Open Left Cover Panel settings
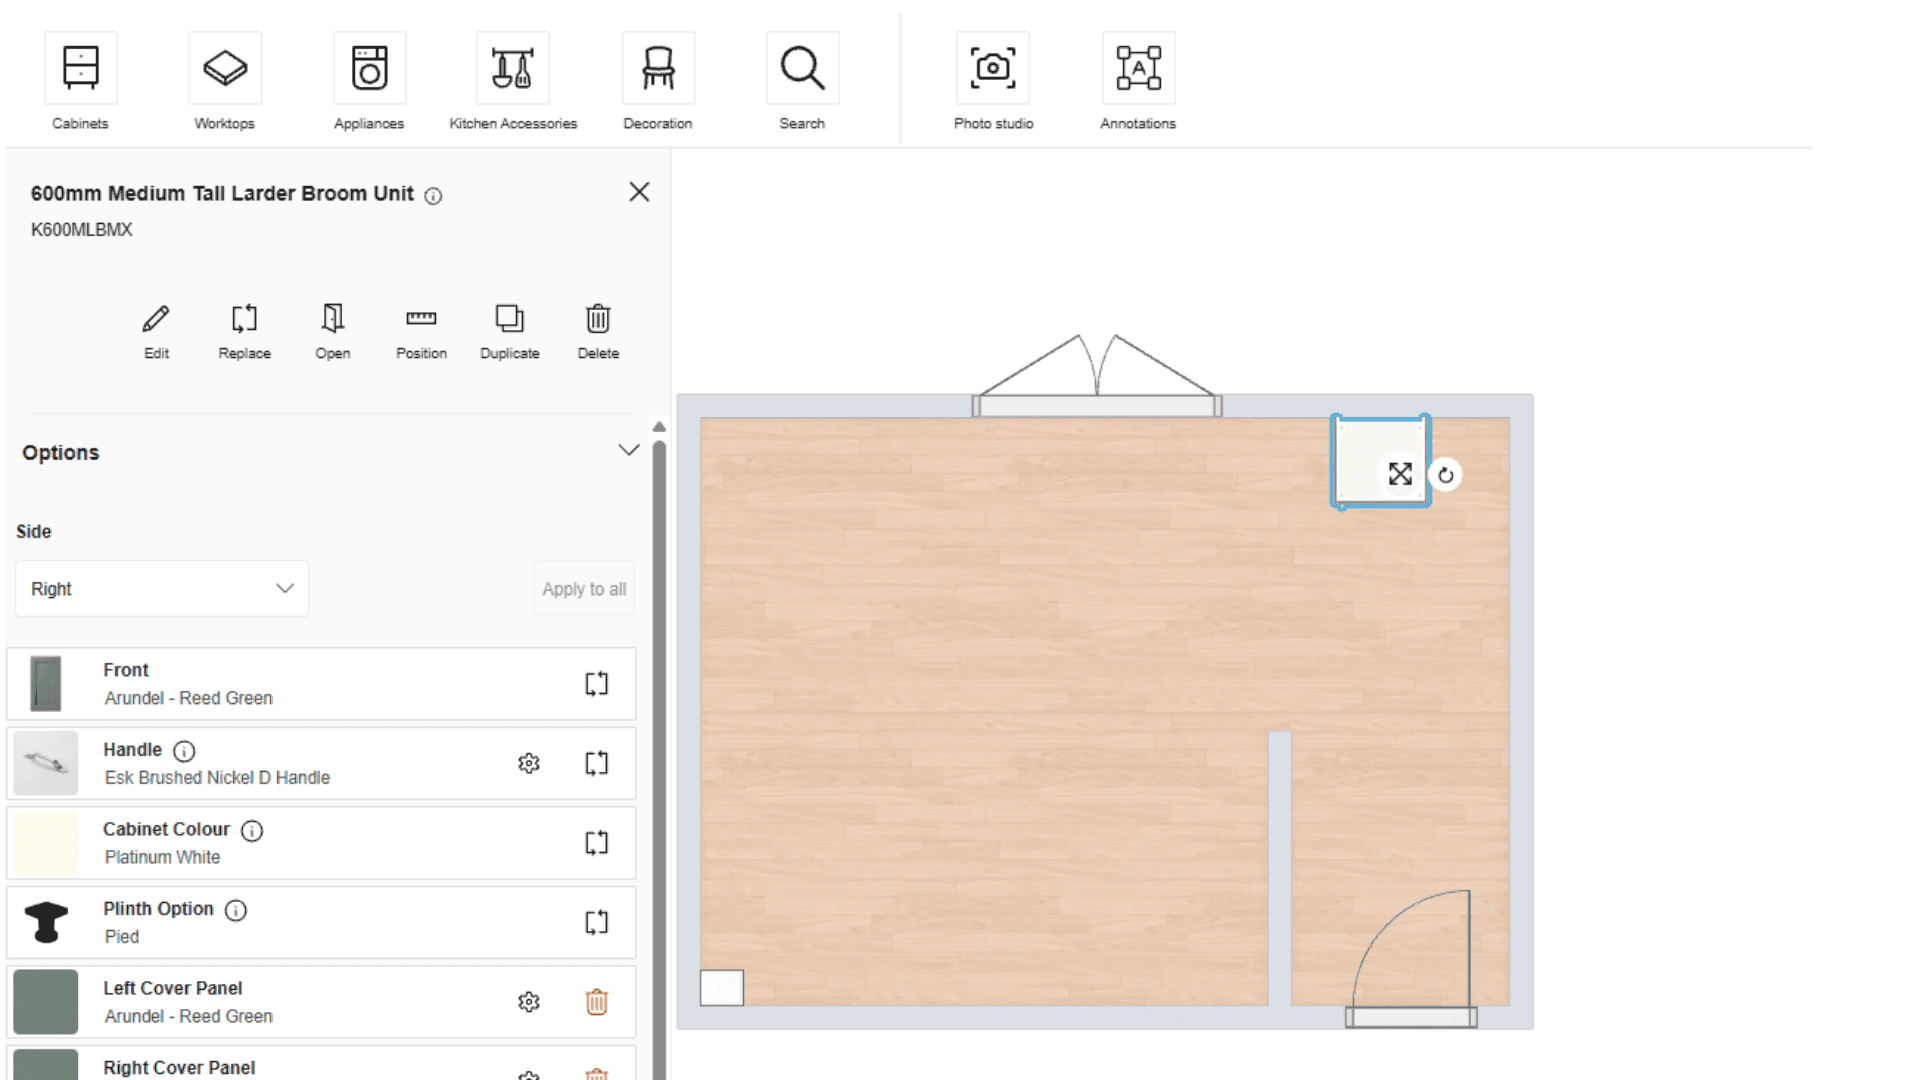Image resolution: width=1920 pixels, height=1080 pixels. coord(529,1002)
